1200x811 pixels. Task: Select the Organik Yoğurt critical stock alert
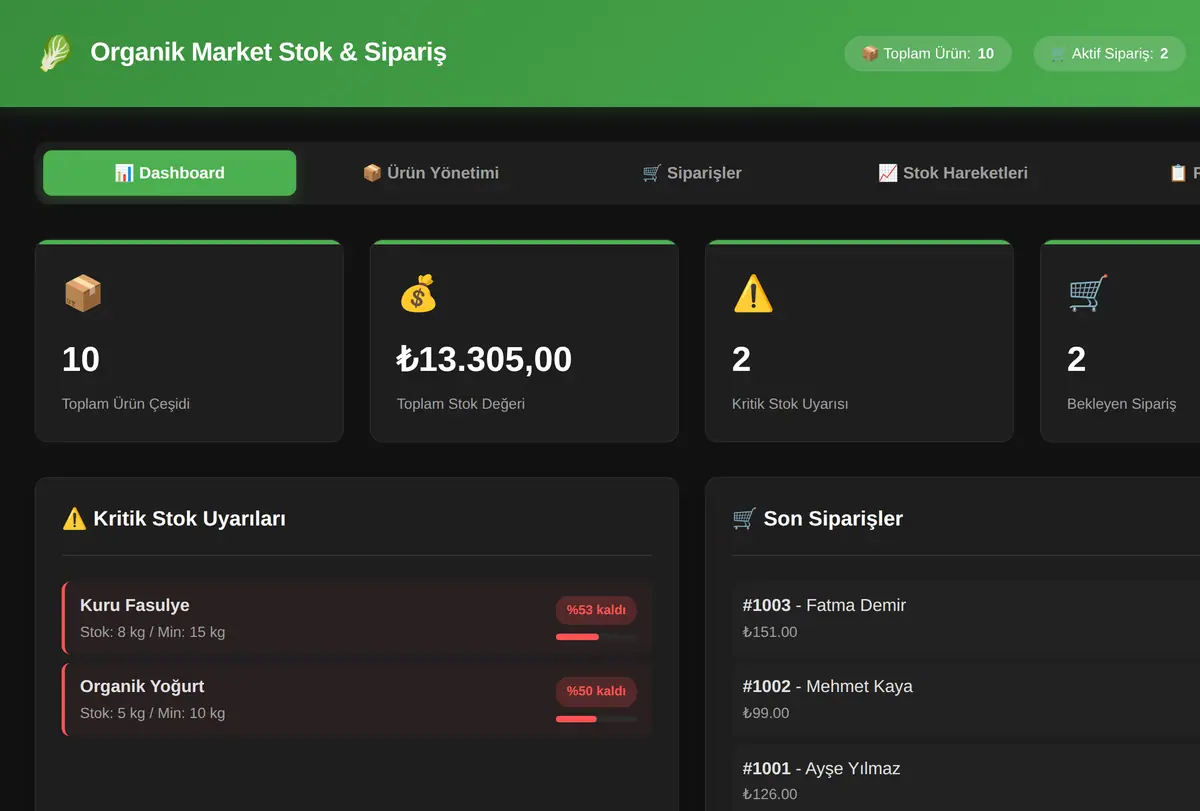(357, 699)
